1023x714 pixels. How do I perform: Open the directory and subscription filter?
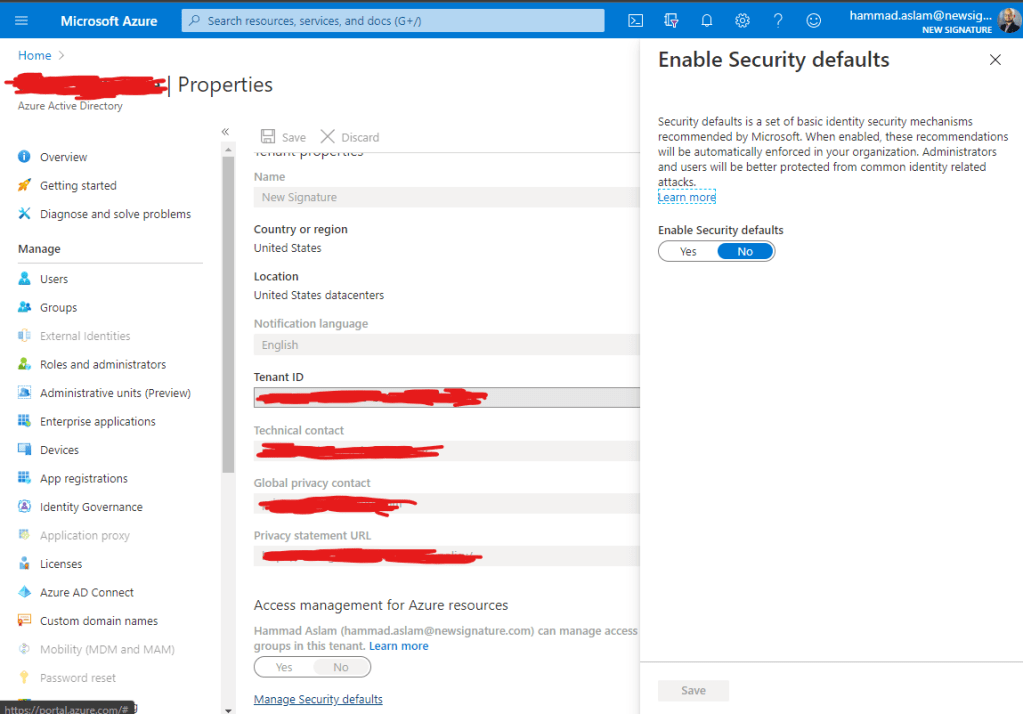pyautogui.click(x=671, y=20)
